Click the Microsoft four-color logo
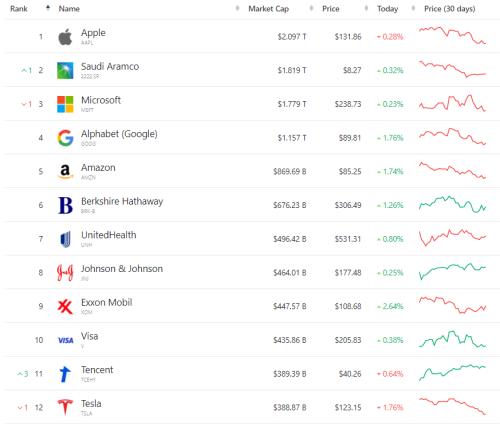 pyautogui.click(x=65, y=104)
